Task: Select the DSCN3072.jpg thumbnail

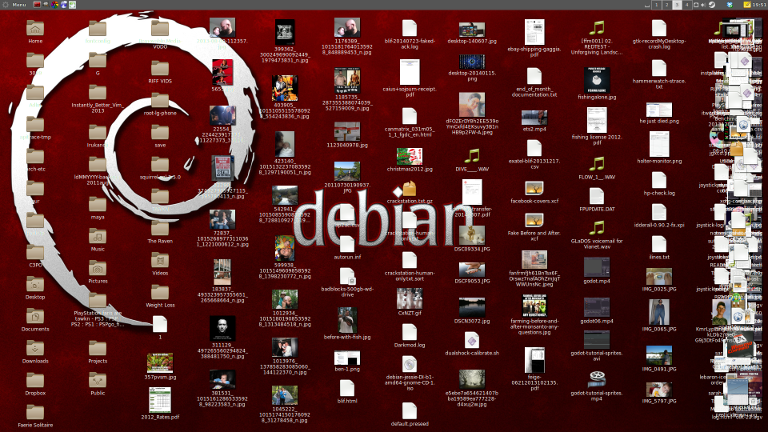Action: coord(472,308)
